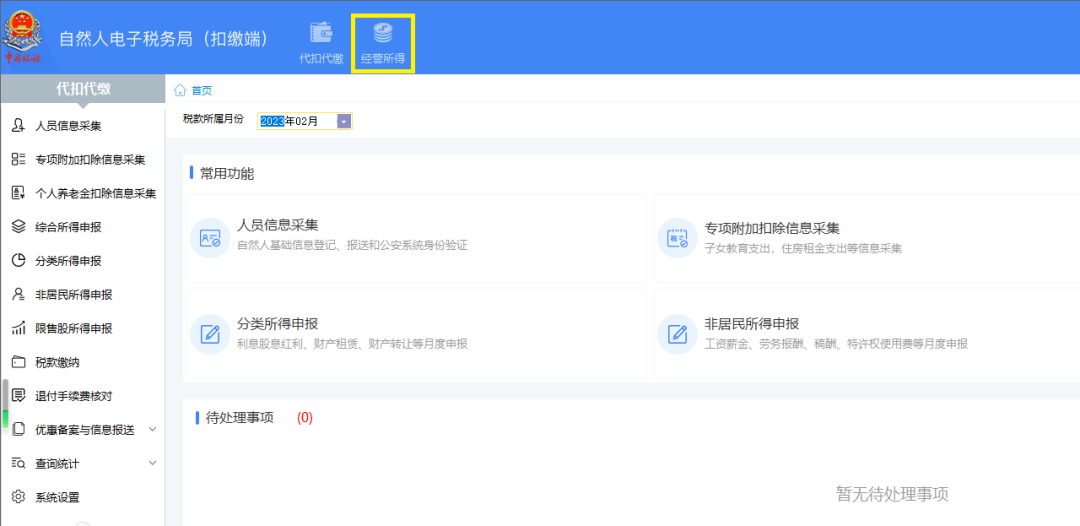Expand the 优惠备案与信息报送 chevron
Image resolution: width=1080 pixels, height=526 pixels.
[x=153, y=429]
